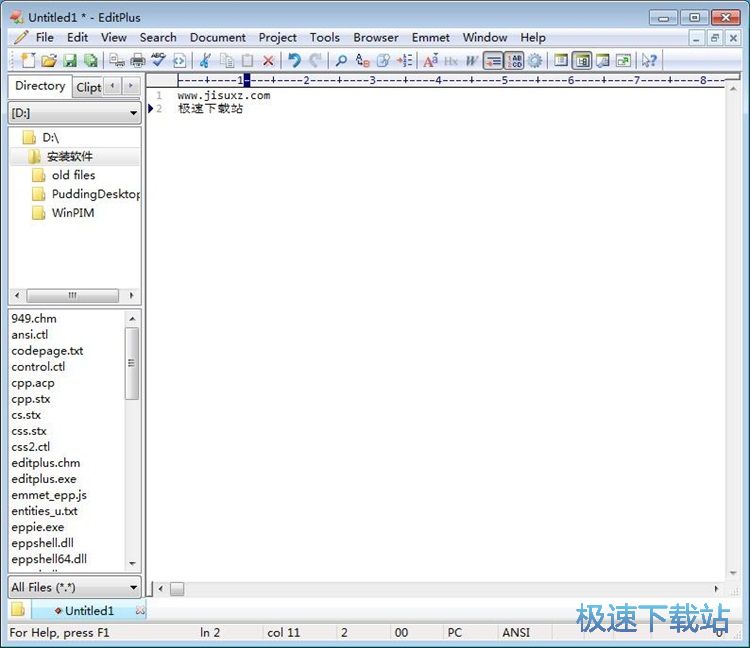Viewport: 750px width, 648px height.
Task: Click the editor horizontal scrollbar thumb
Action: coord(177,589)
